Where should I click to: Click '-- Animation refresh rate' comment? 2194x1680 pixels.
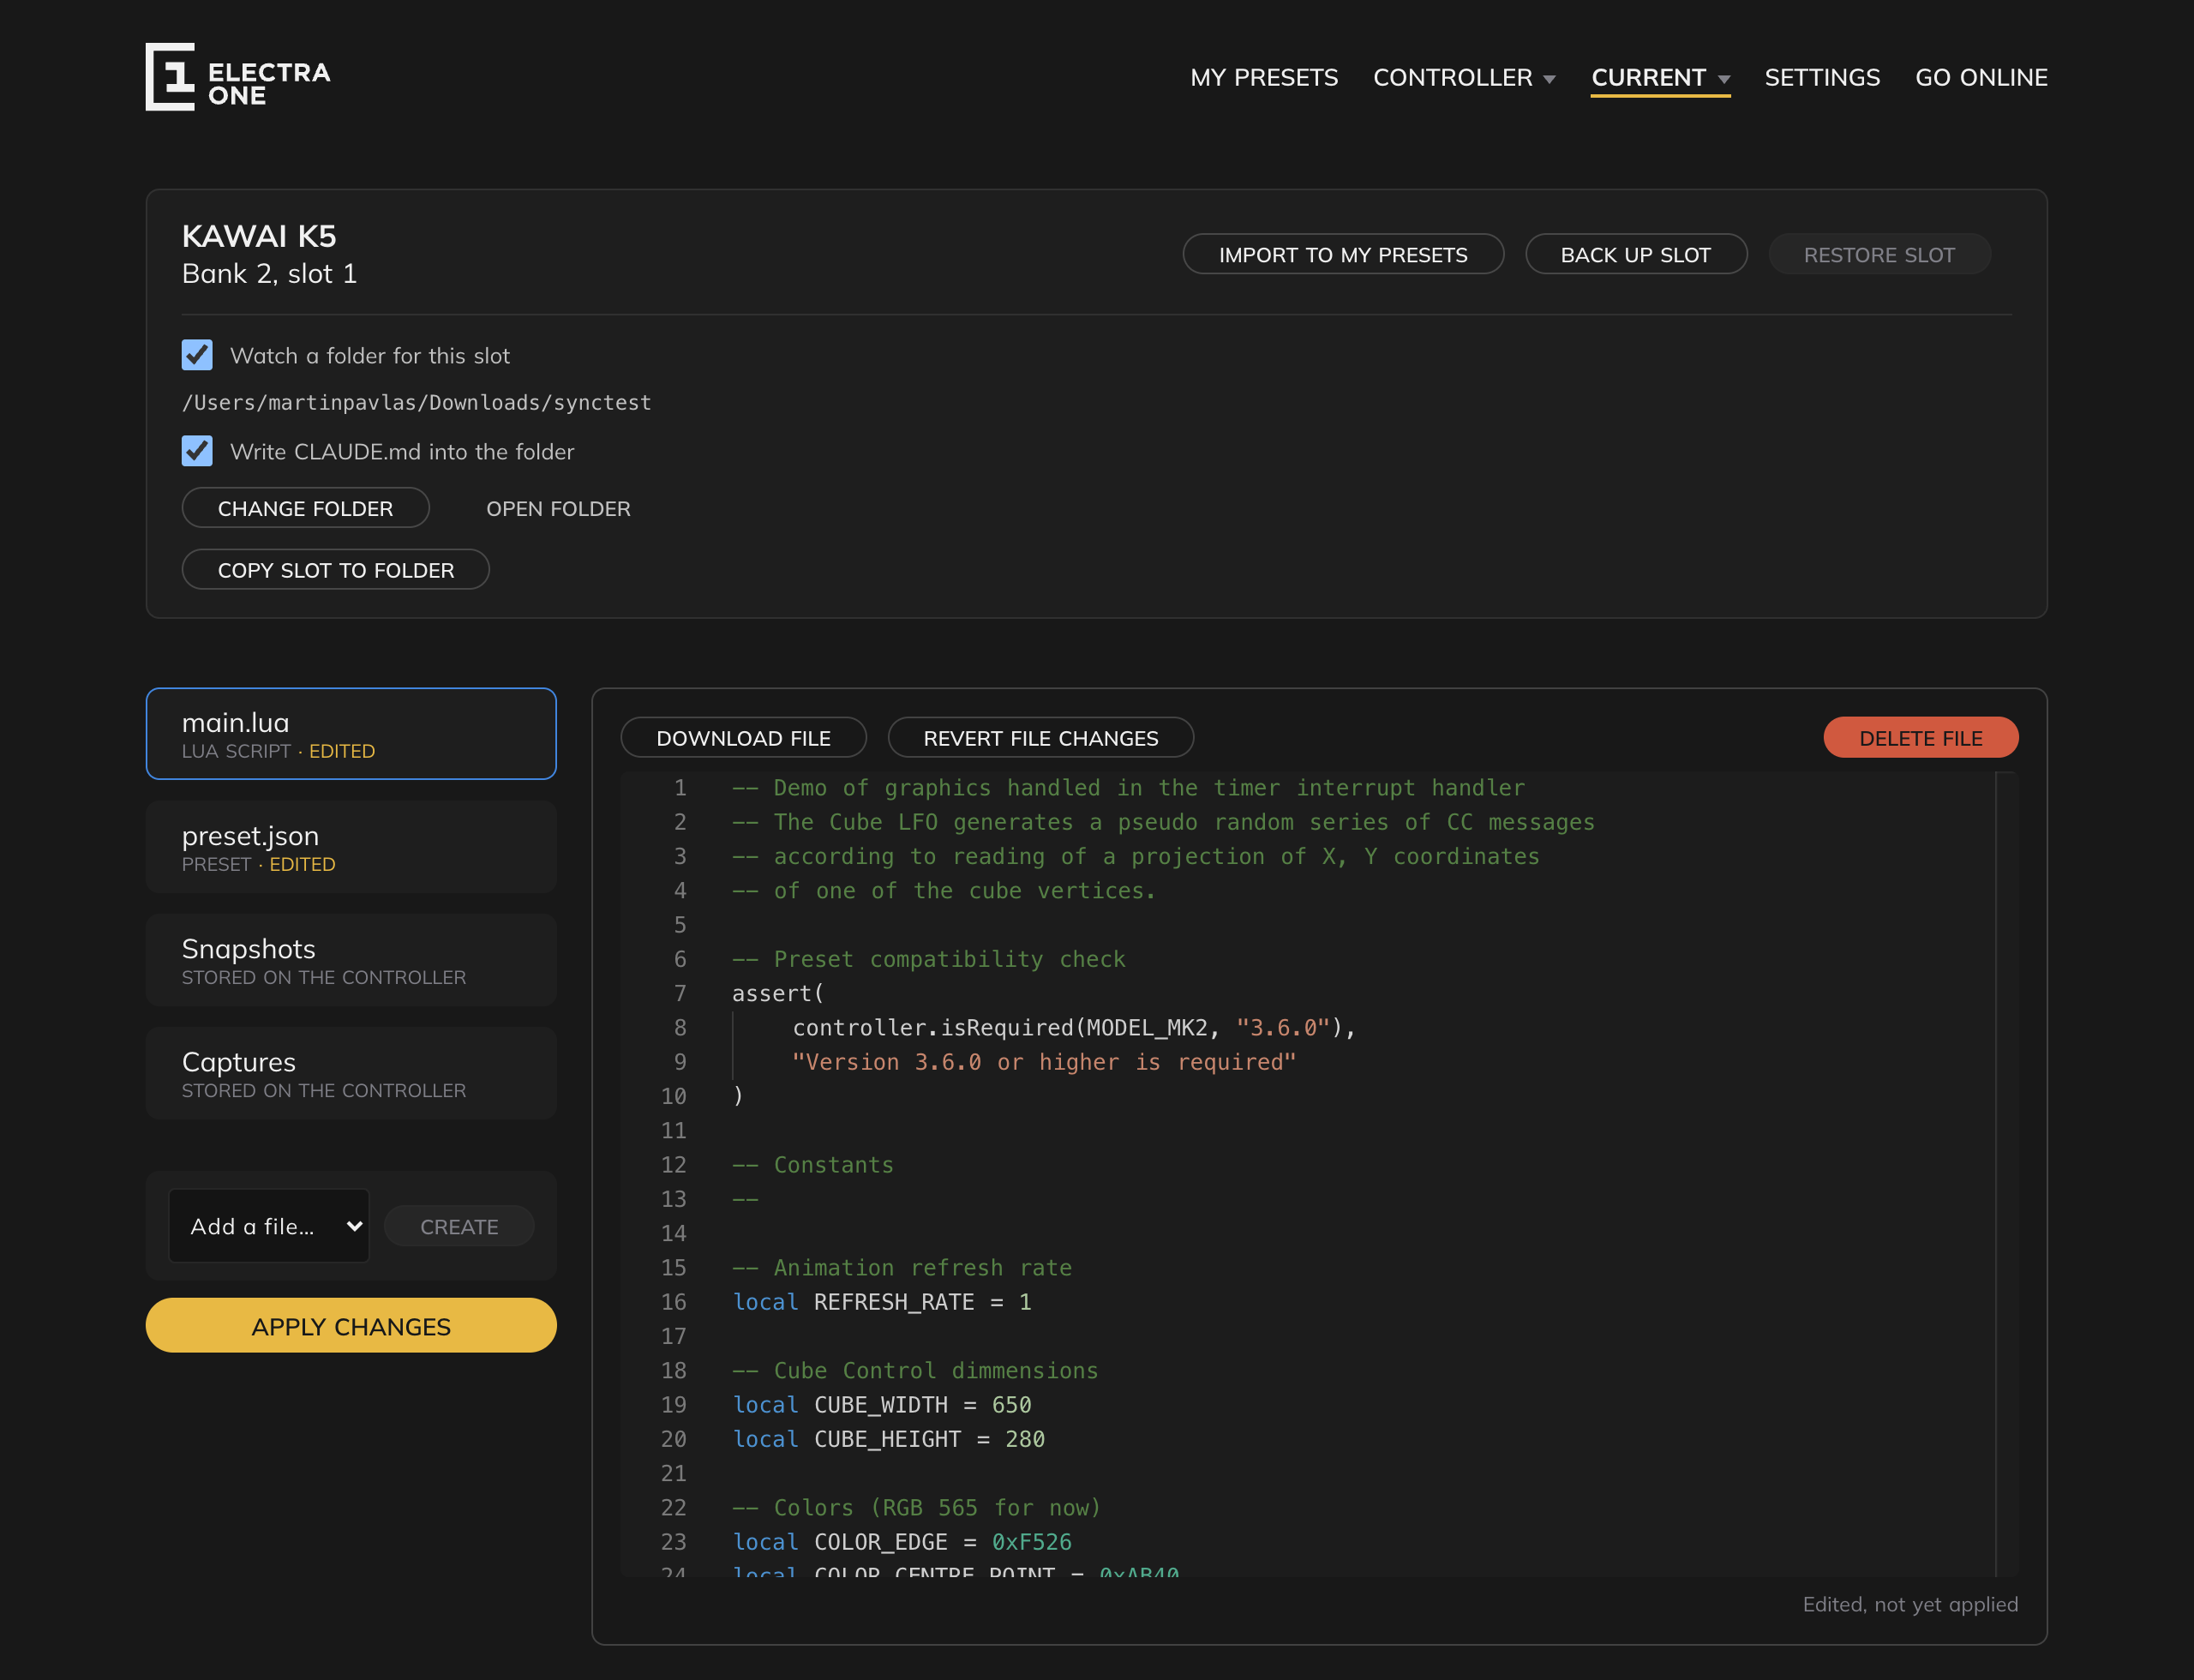[902, 1268]
